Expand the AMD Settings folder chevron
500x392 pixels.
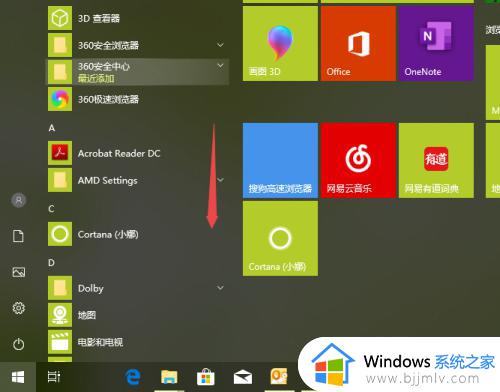220,180
